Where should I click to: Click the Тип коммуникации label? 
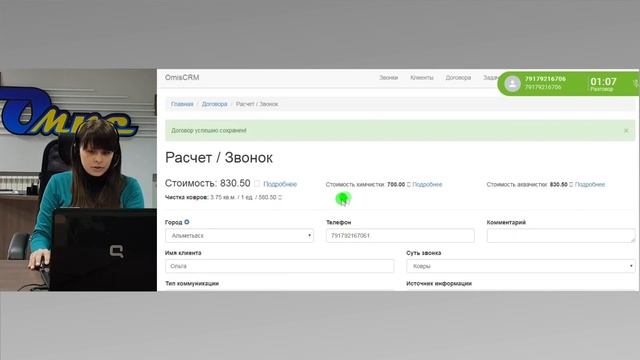(x=192, y=283)
